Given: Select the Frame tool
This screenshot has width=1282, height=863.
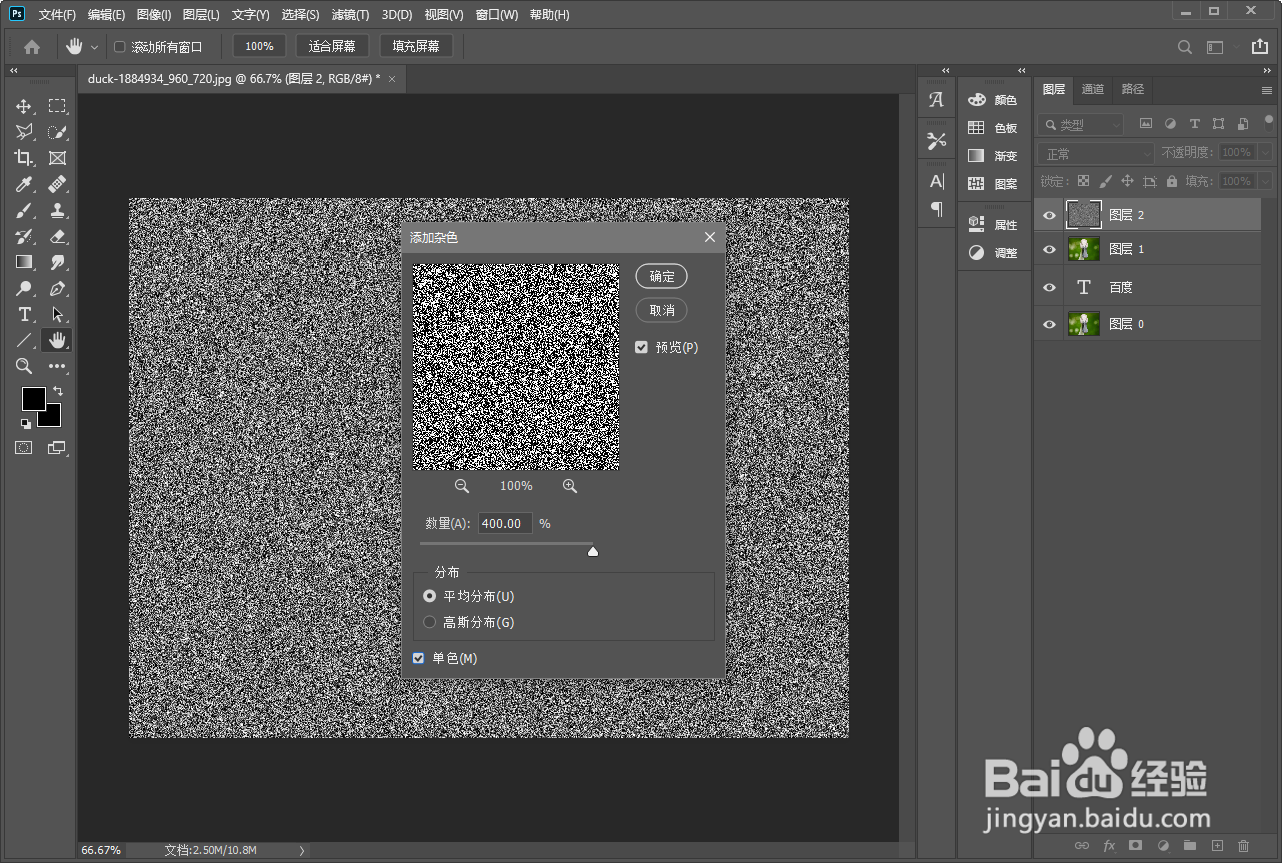Looking at the screenshot, I should pyautogui.click(x=58, y=158).
